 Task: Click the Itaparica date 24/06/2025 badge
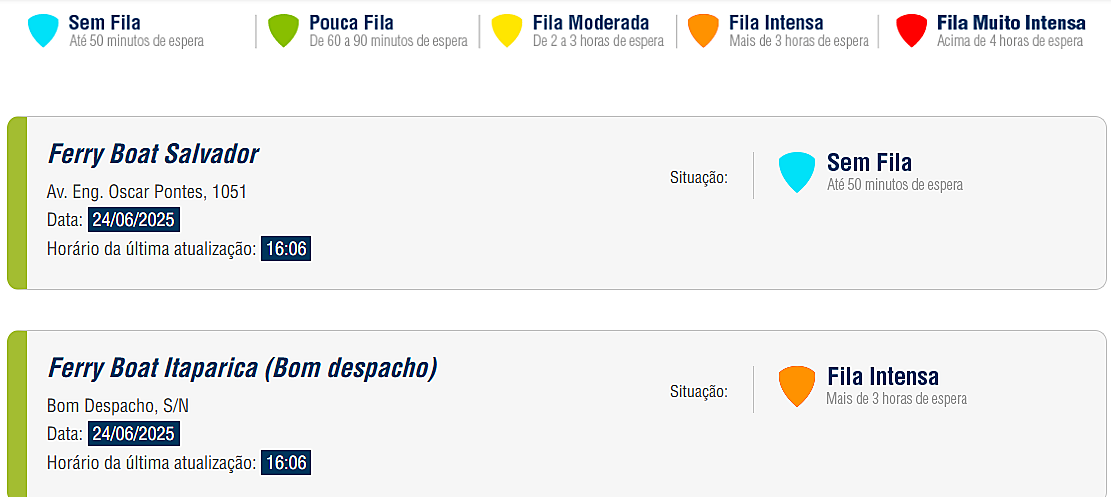(x=133, y=434)
